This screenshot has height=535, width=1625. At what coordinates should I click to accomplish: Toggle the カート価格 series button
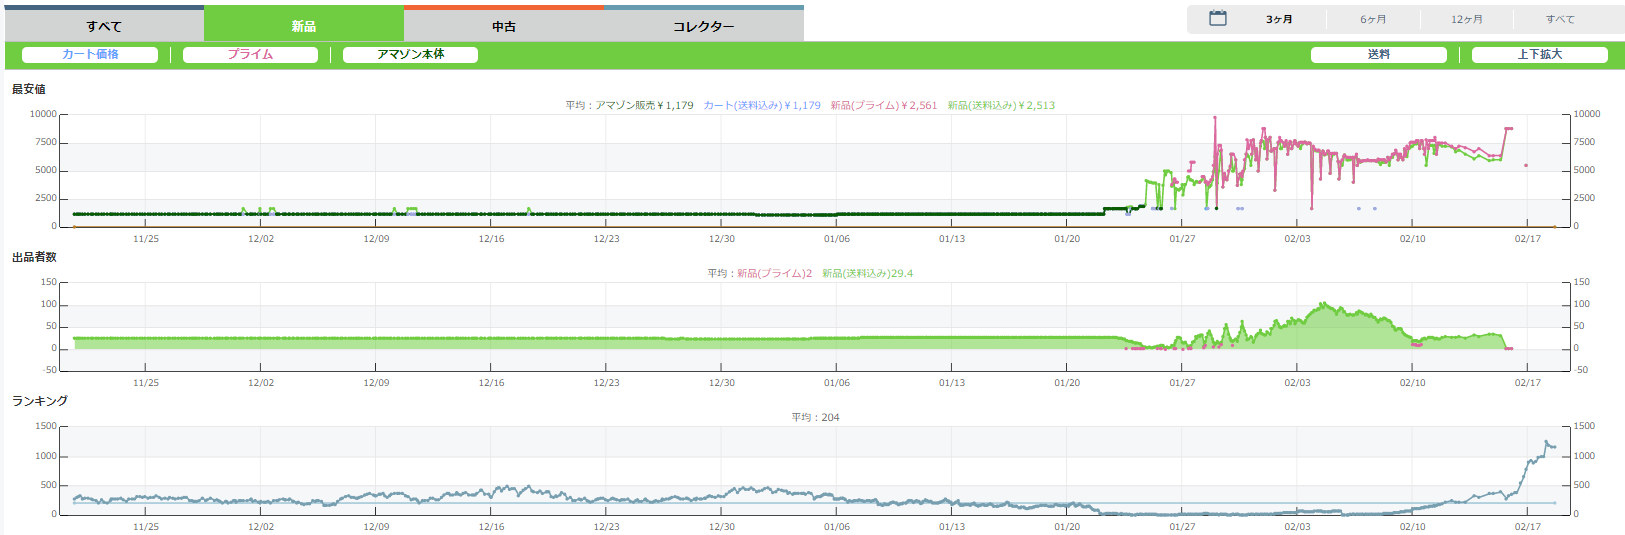[90, 55]
